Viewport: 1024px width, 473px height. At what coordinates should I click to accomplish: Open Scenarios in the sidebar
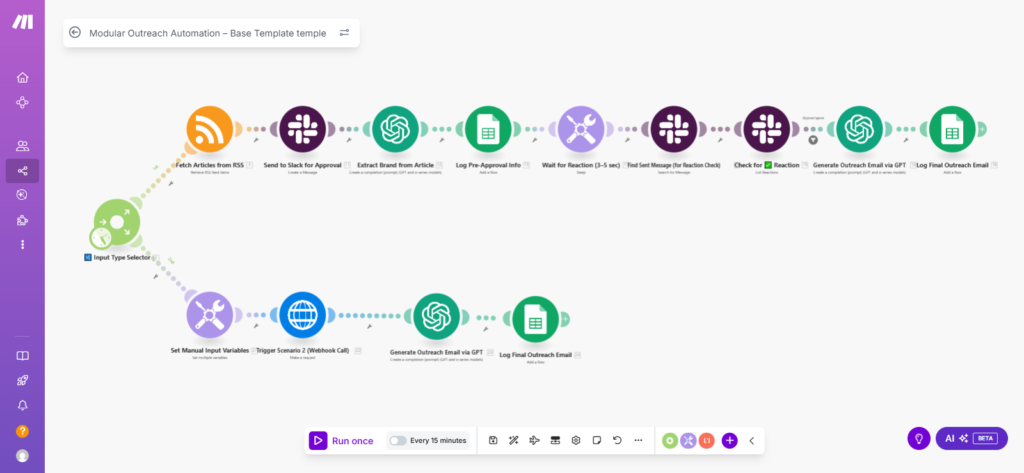pyautogui.click(x=22, y=171)
